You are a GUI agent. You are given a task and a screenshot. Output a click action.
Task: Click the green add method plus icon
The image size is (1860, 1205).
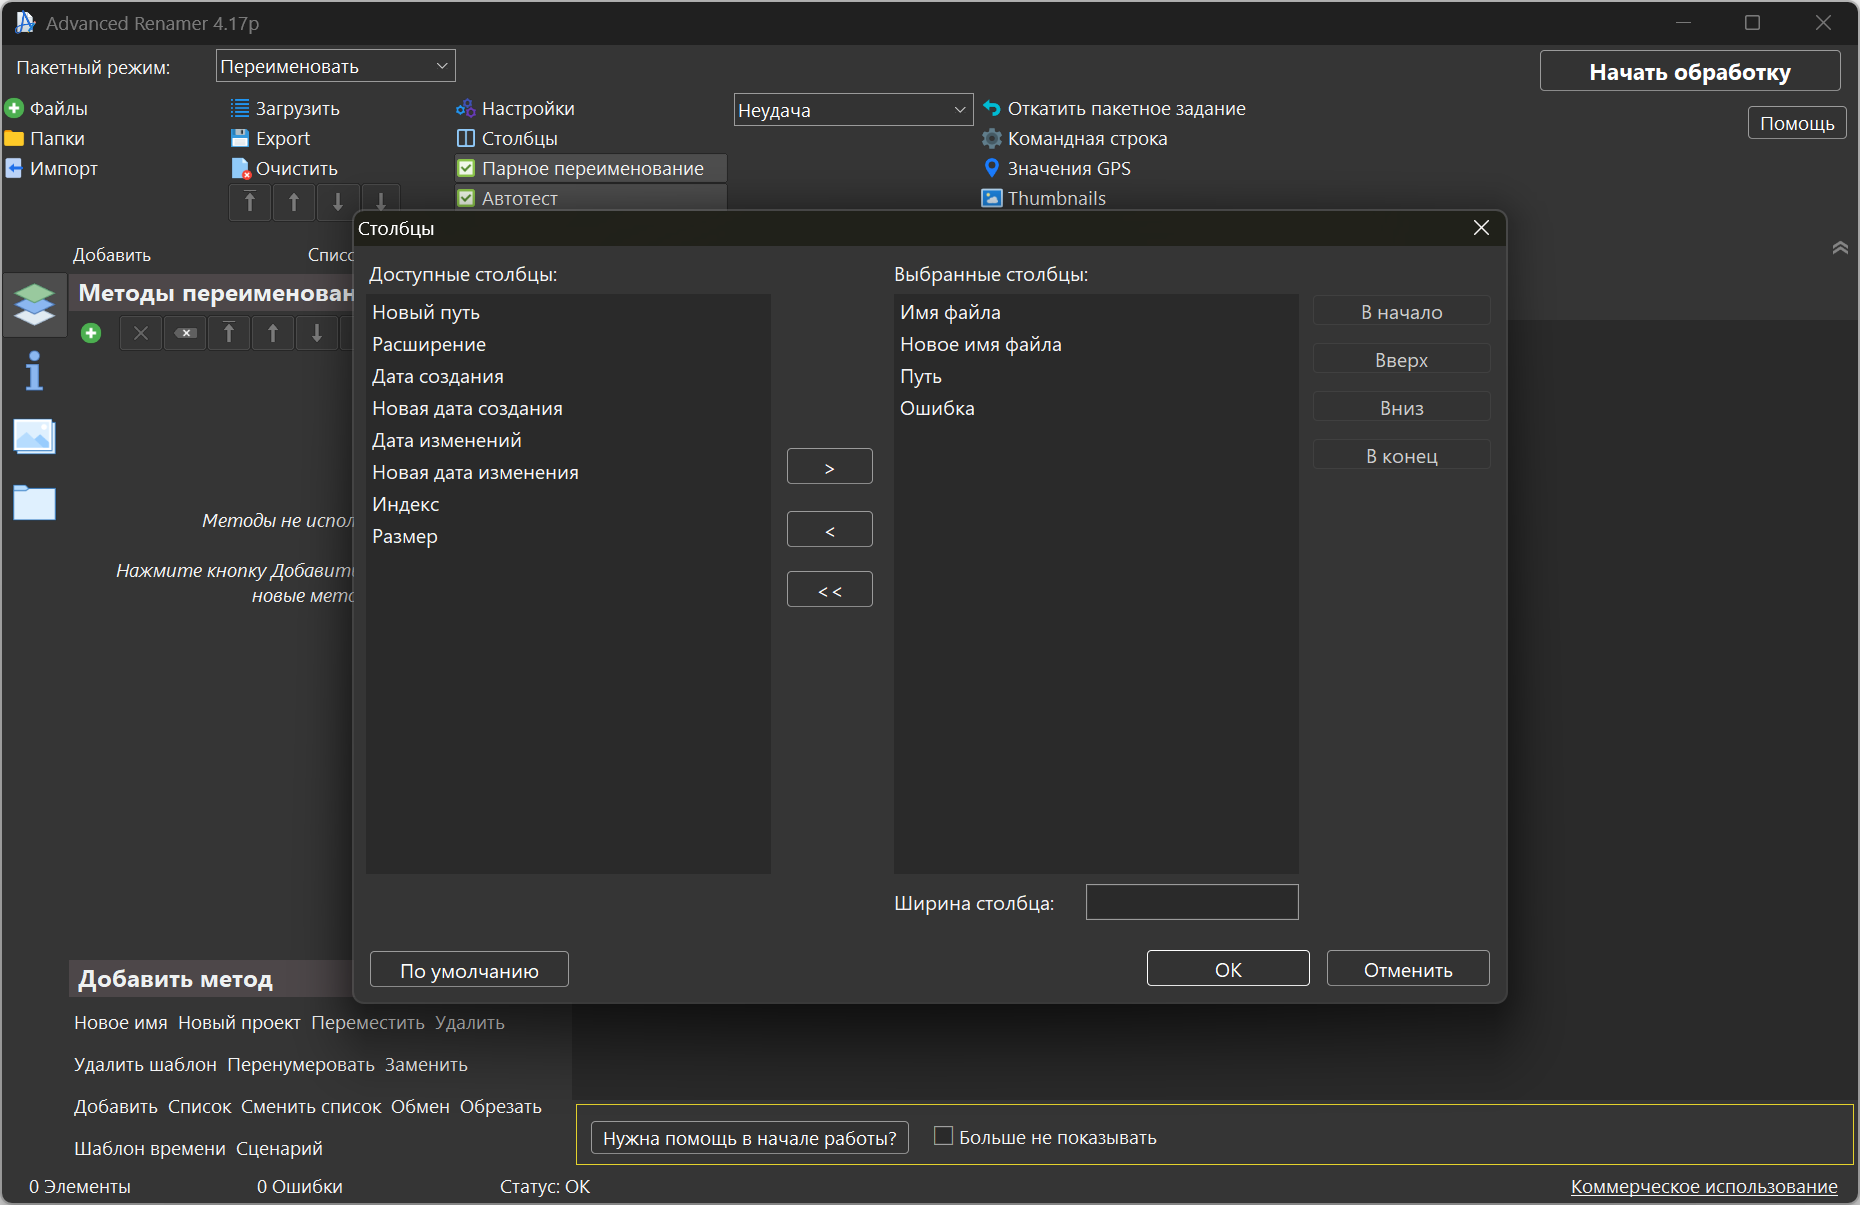point(91,333)
